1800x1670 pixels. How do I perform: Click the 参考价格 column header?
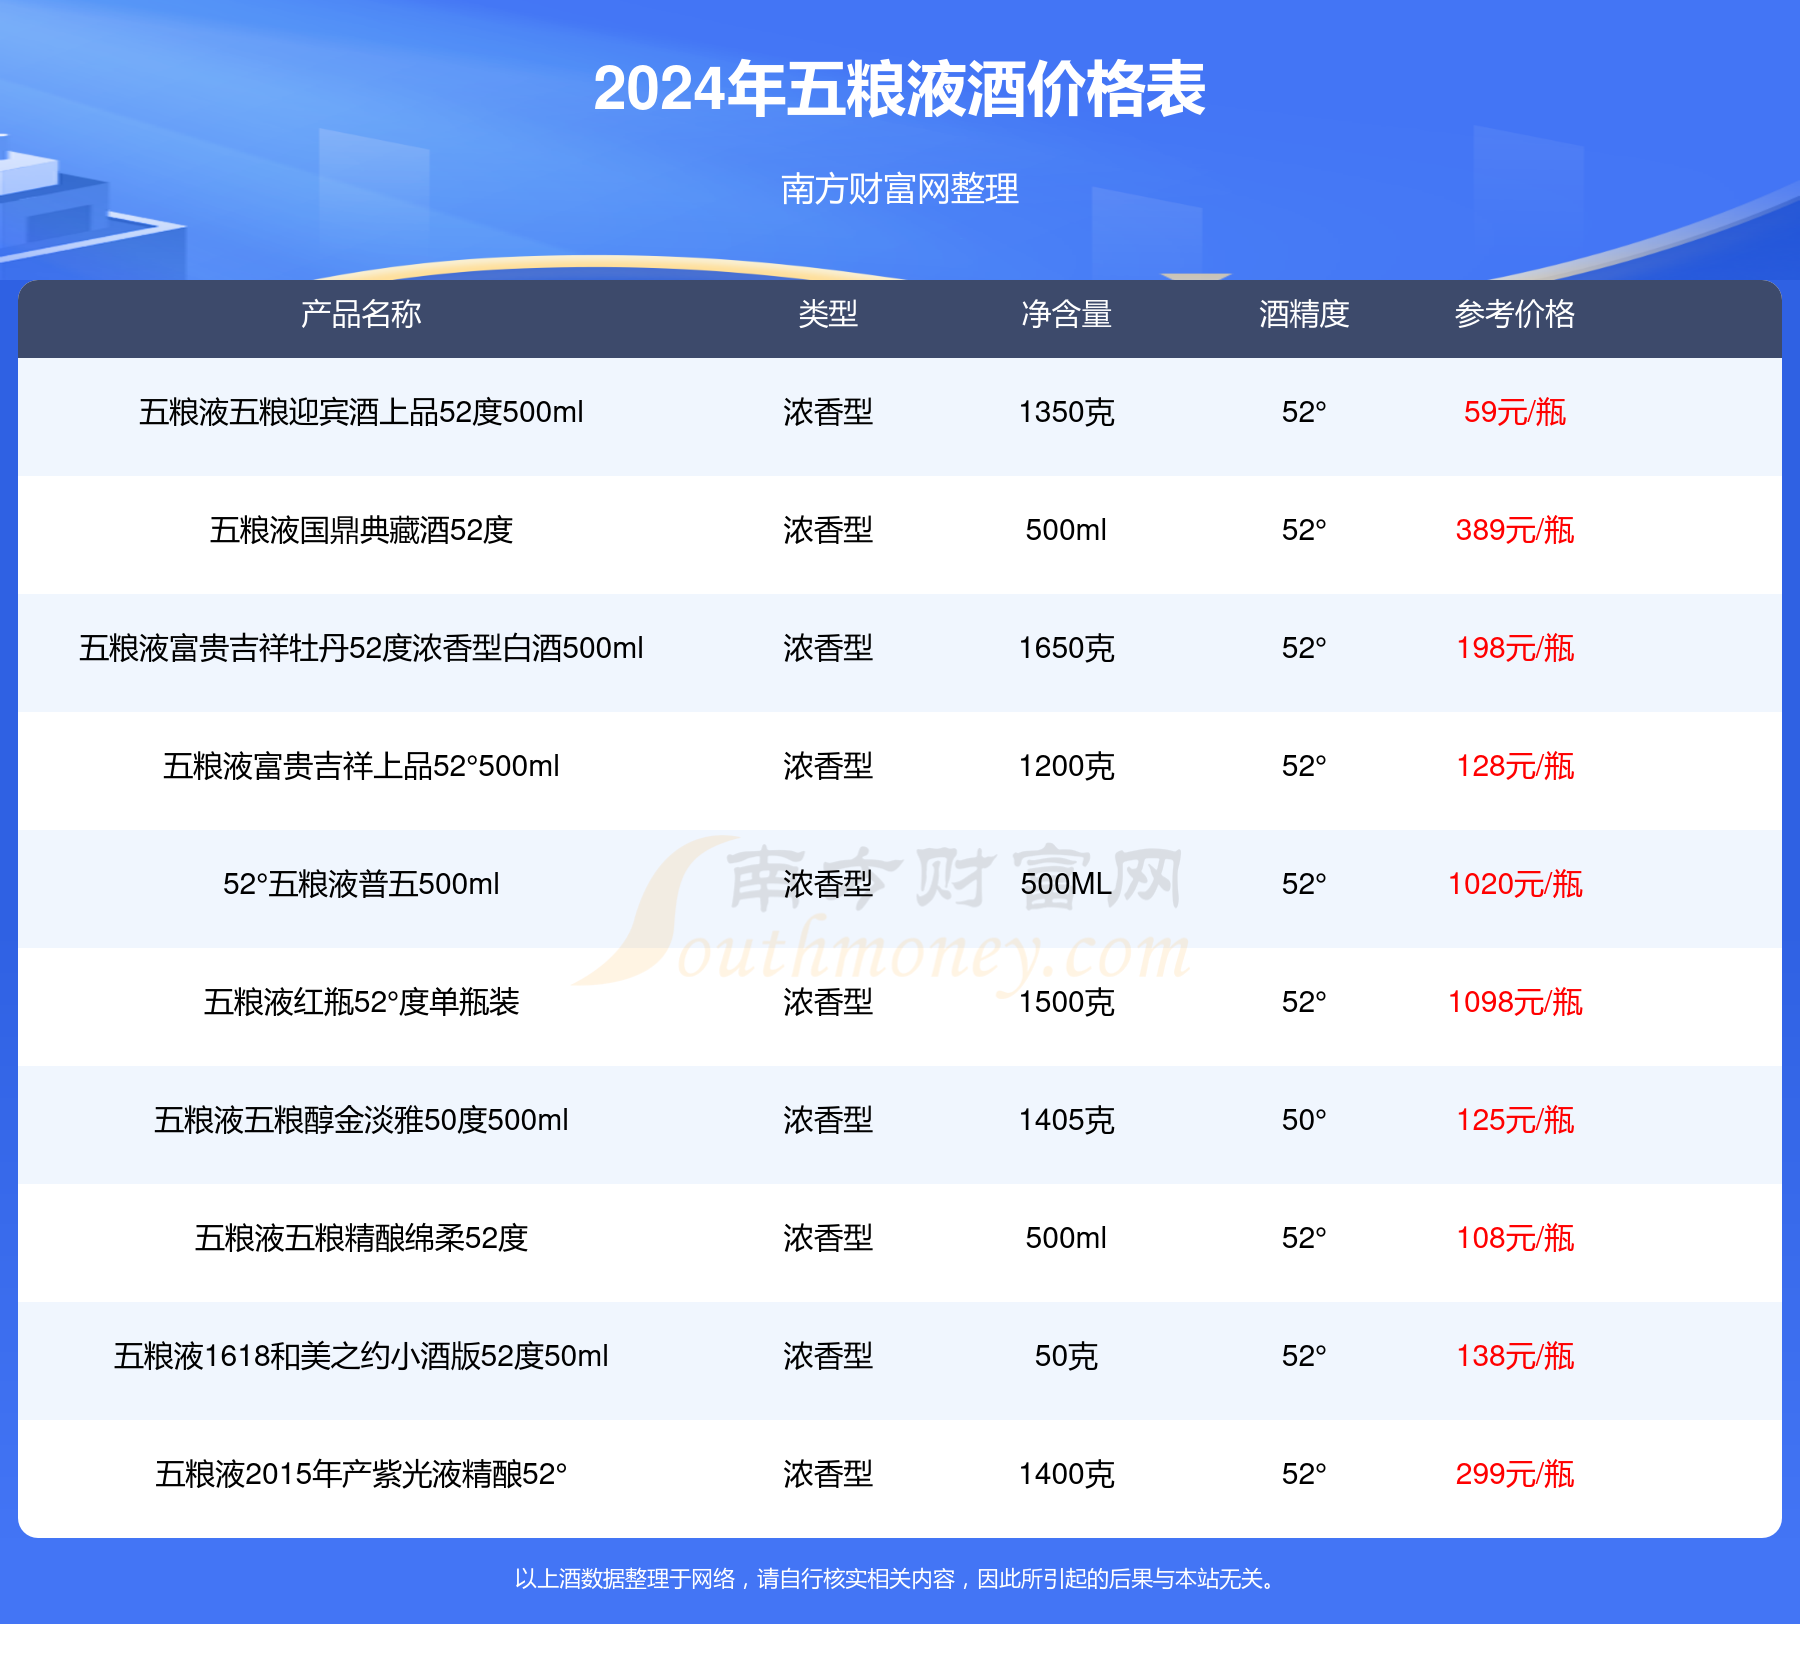click(x=1515, y=314)
